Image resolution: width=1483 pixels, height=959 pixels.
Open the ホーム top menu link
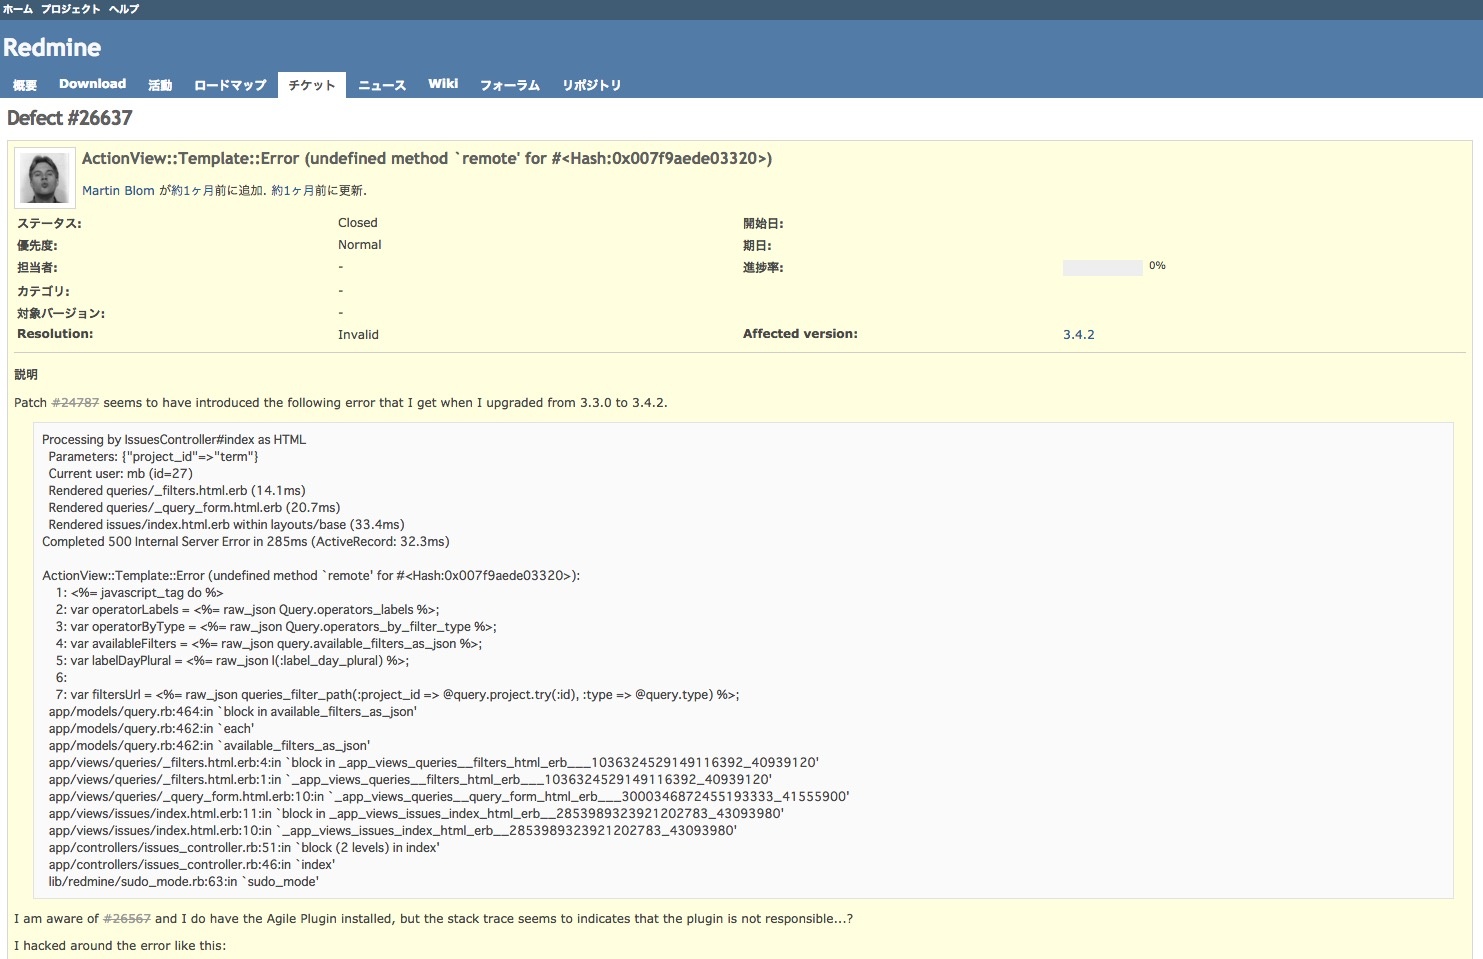pos(18,9)
